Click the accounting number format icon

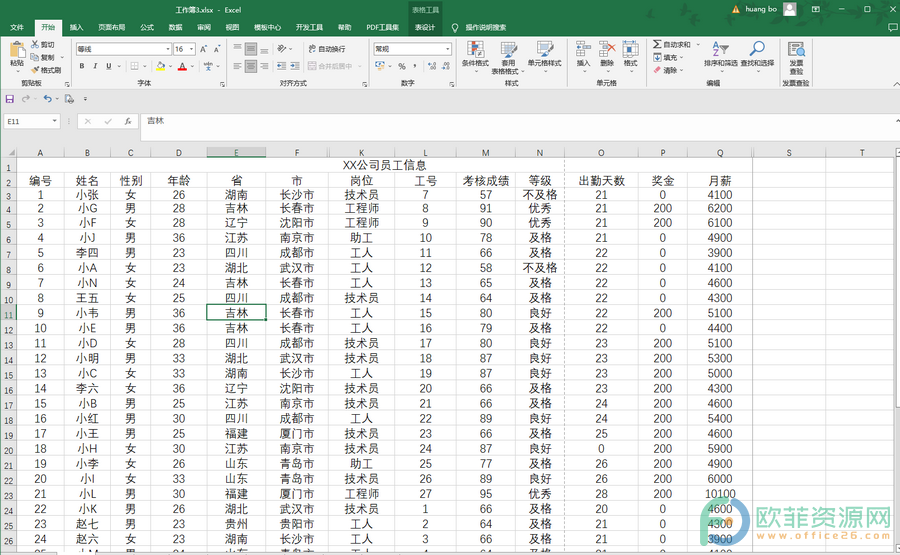tap(379, 66)
